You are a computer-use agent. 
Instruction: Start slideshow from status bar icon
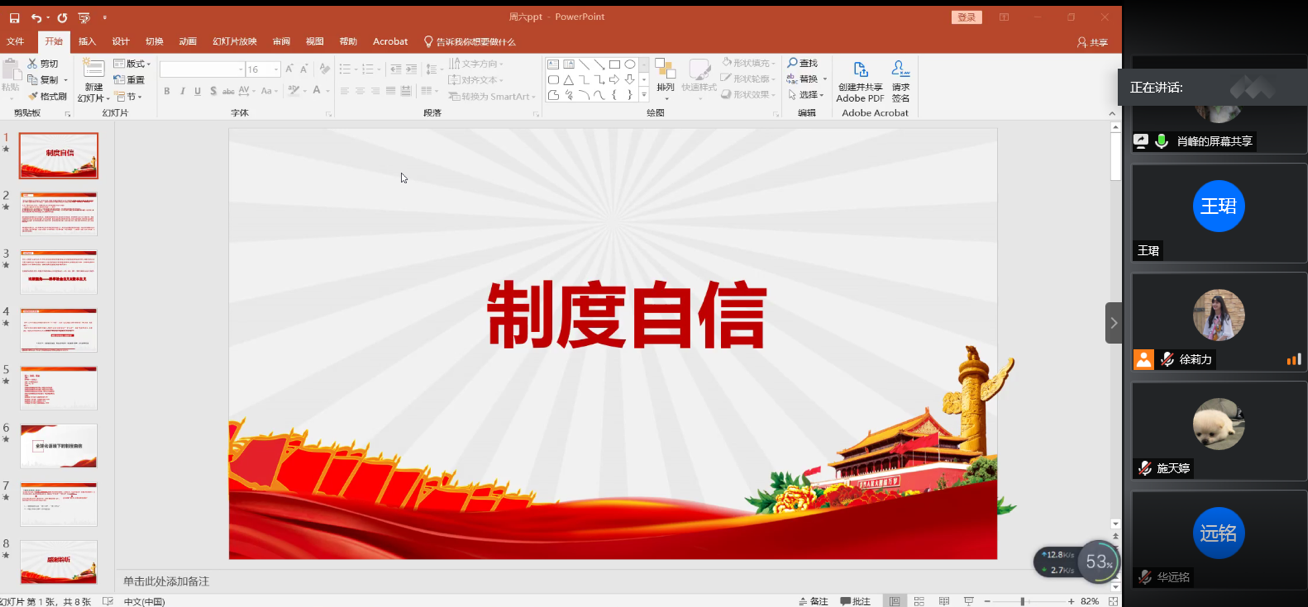tap(968, 601)
